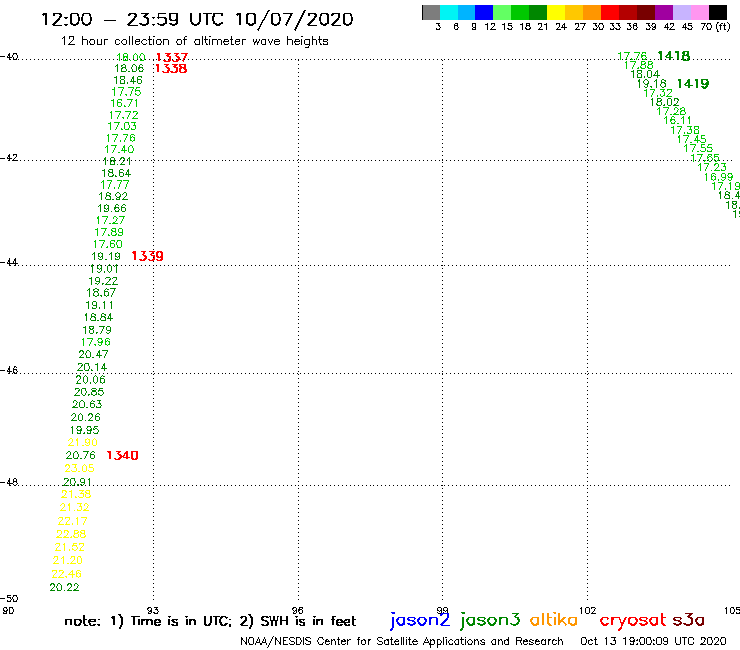Click the 19.95 wave height value
This screenshot has width=740, height=650.
[x=84, y=431]
